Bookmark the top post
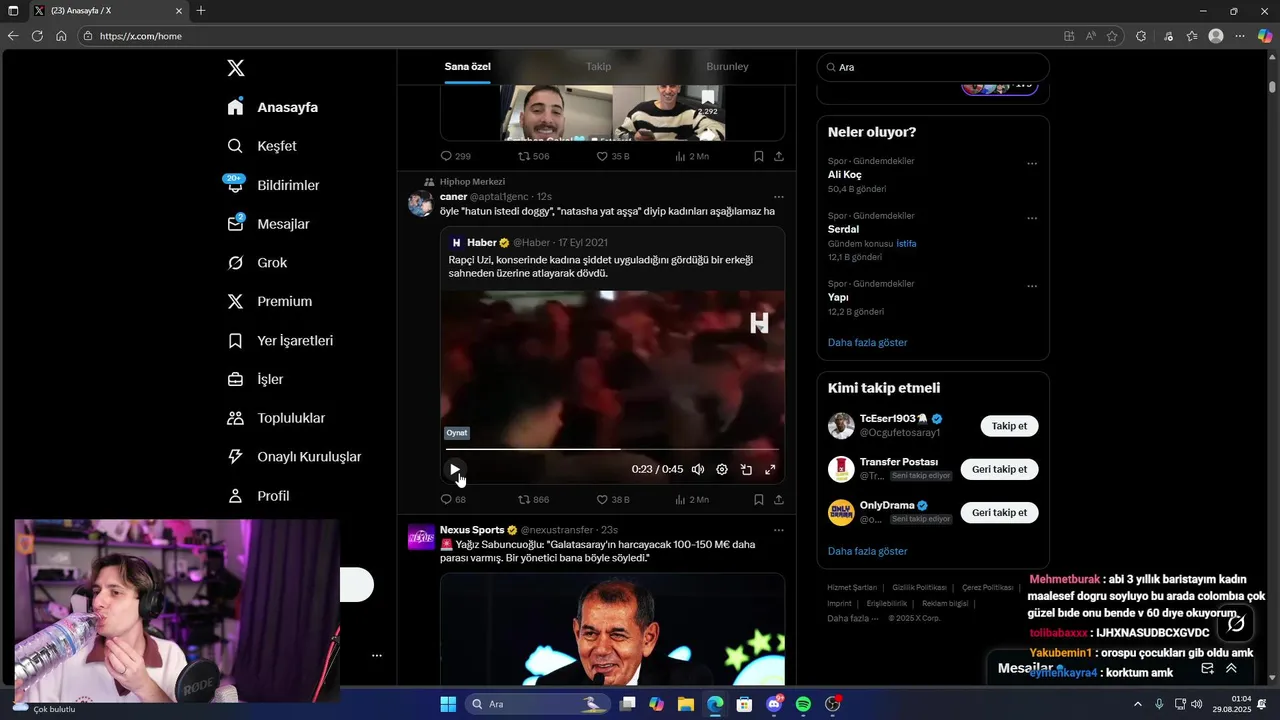Image resolution: width=1280 pixels, height=720 pixels. [x=759, y=156]
